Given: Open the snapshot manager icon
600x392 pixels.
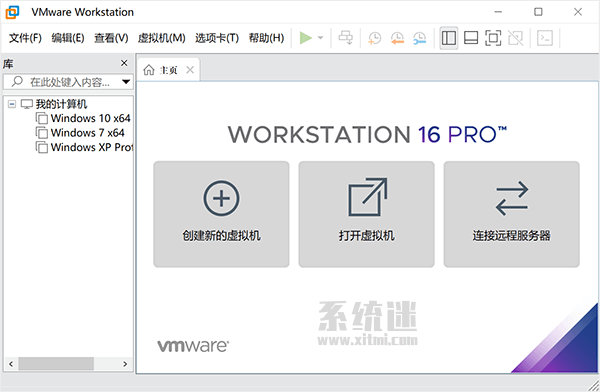Looking at the screenshot, I should coord(420,38).
